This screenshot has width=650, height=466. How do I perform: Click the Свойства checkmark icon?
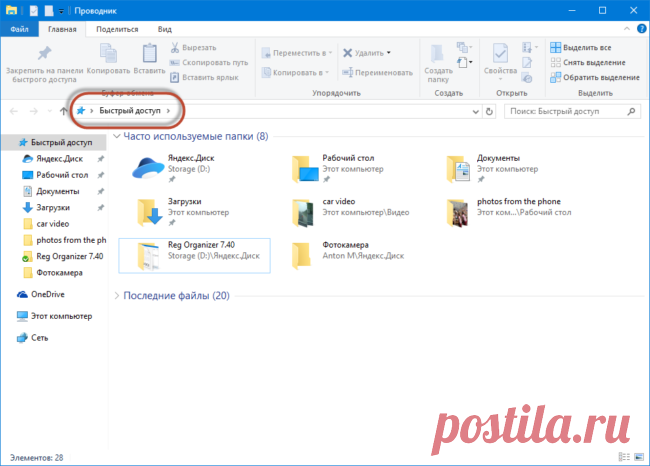coord(500,54)
